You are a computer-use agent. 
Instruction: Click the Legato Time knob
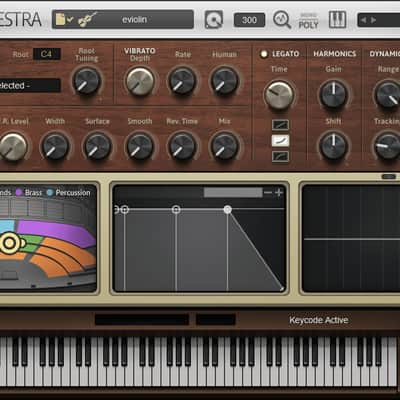coord(279,95)
